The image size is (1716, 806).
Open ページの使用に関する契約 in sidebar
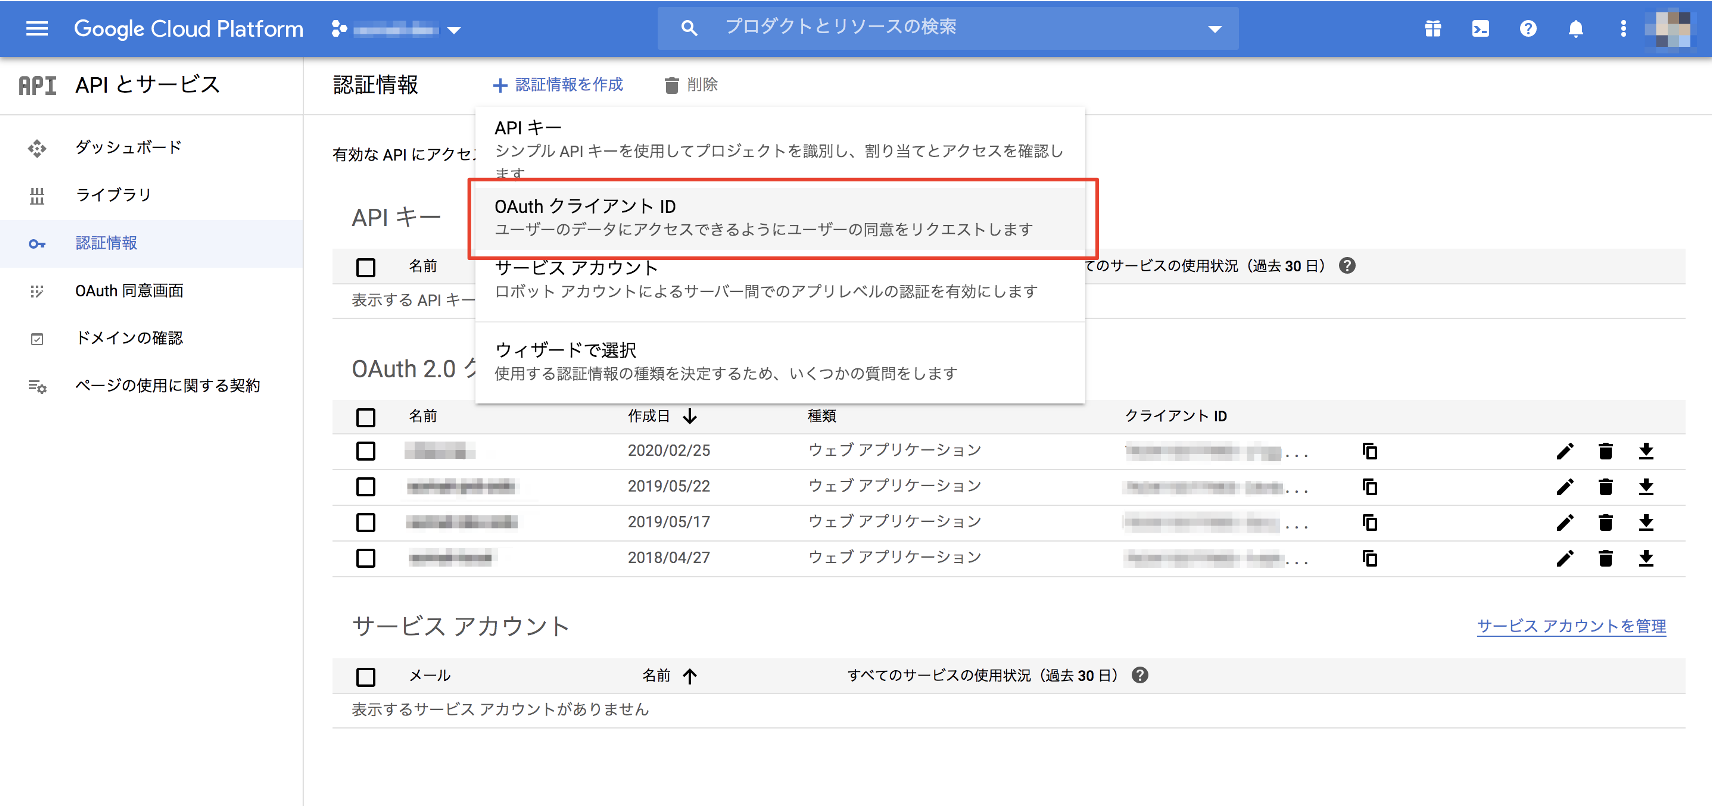(x=167, y=386)
